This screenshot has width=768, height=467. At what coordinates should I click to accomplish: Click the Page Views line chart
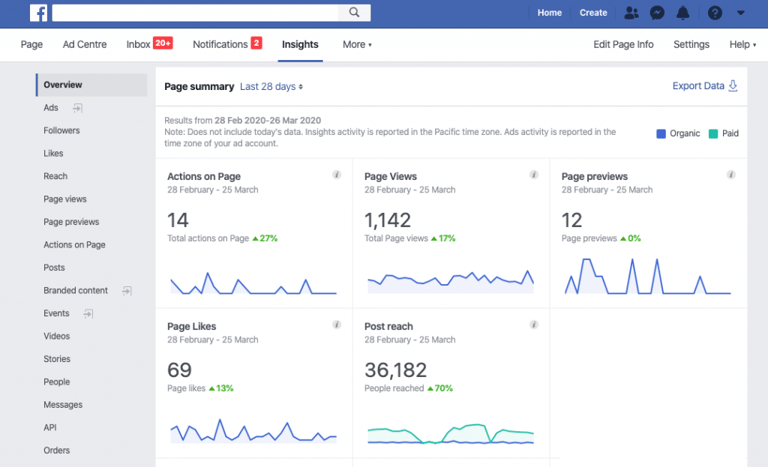point(451,281)
